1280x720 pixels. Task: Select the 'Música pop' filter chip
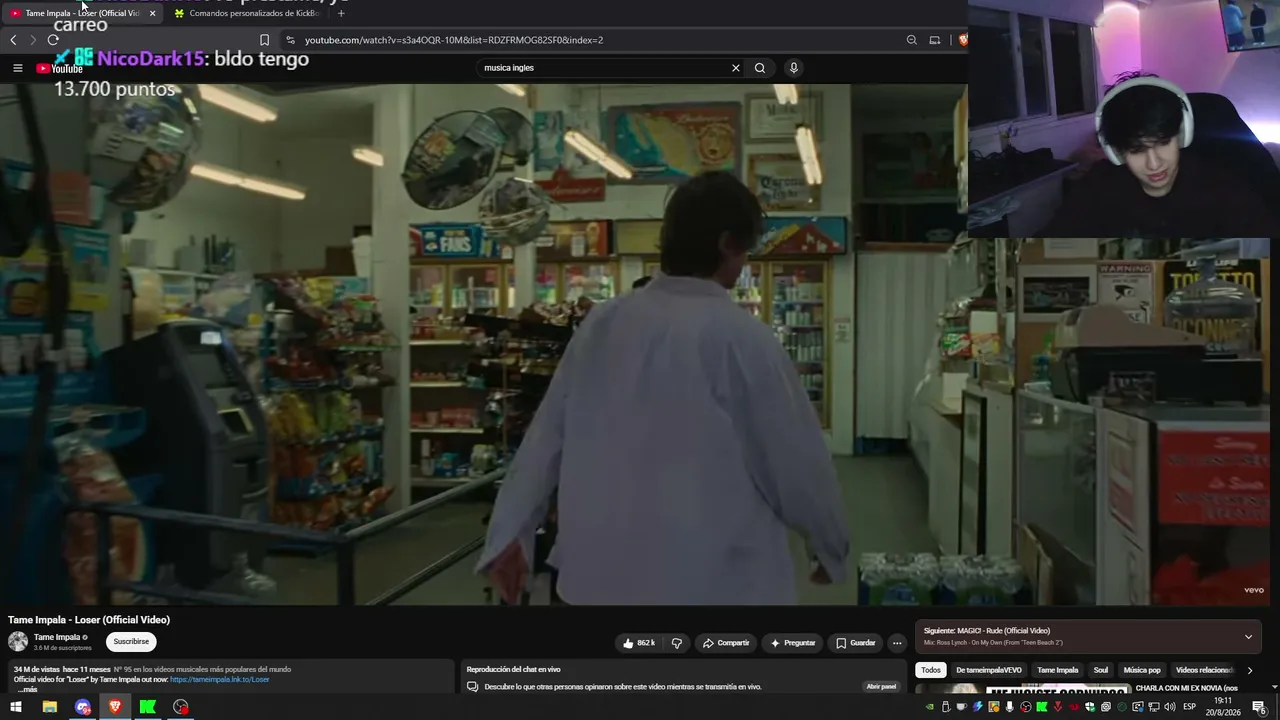tap(1142, 670)
